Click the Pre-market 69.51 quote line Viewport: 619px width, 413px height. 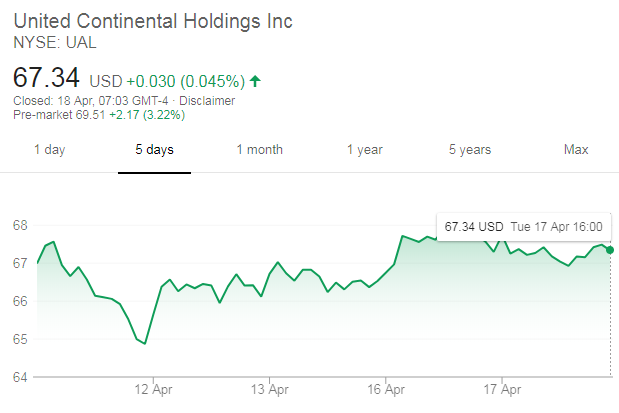click(x=84, y=115)
